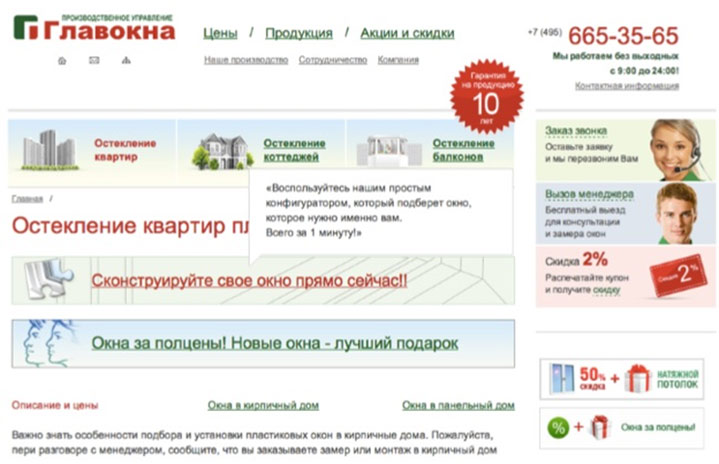Click the red 2% coupon icon
This screenshot has width=719, height=464.
click(678, 276)
